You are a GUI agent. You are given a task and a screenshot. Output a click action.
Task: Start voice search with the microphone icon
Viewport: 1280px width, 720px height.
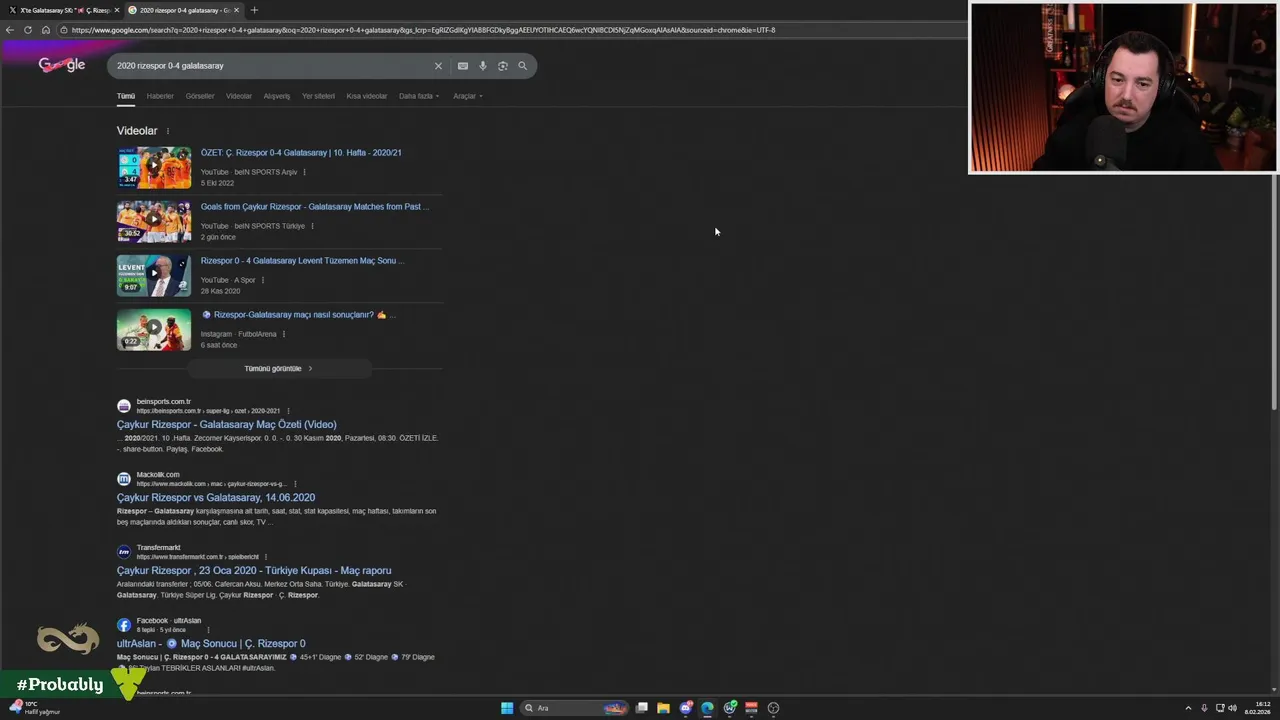[x=482, y=66]
